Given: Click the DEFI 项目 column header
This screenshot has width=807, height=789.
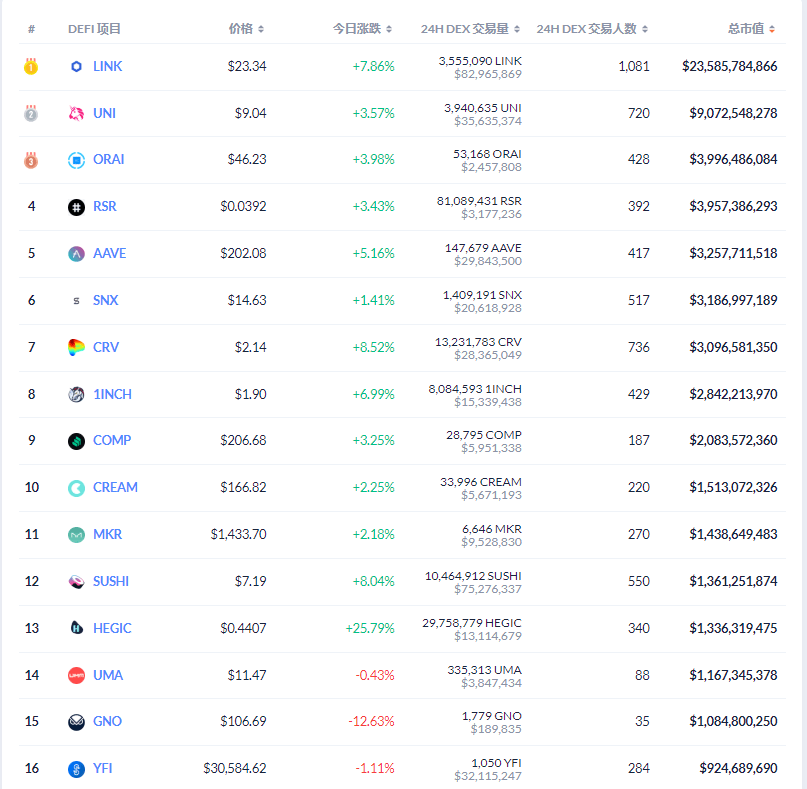Looking at the screenshot, I should tap(94, 29).
